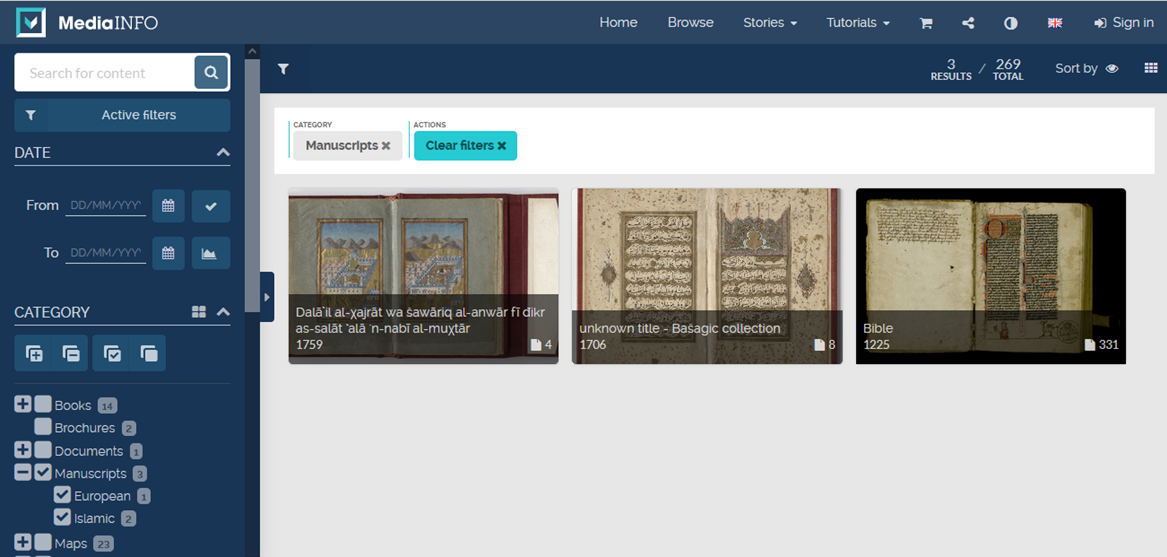Click the European category label
Screen dimensions: 1167x557
click(x=102, y=496)
